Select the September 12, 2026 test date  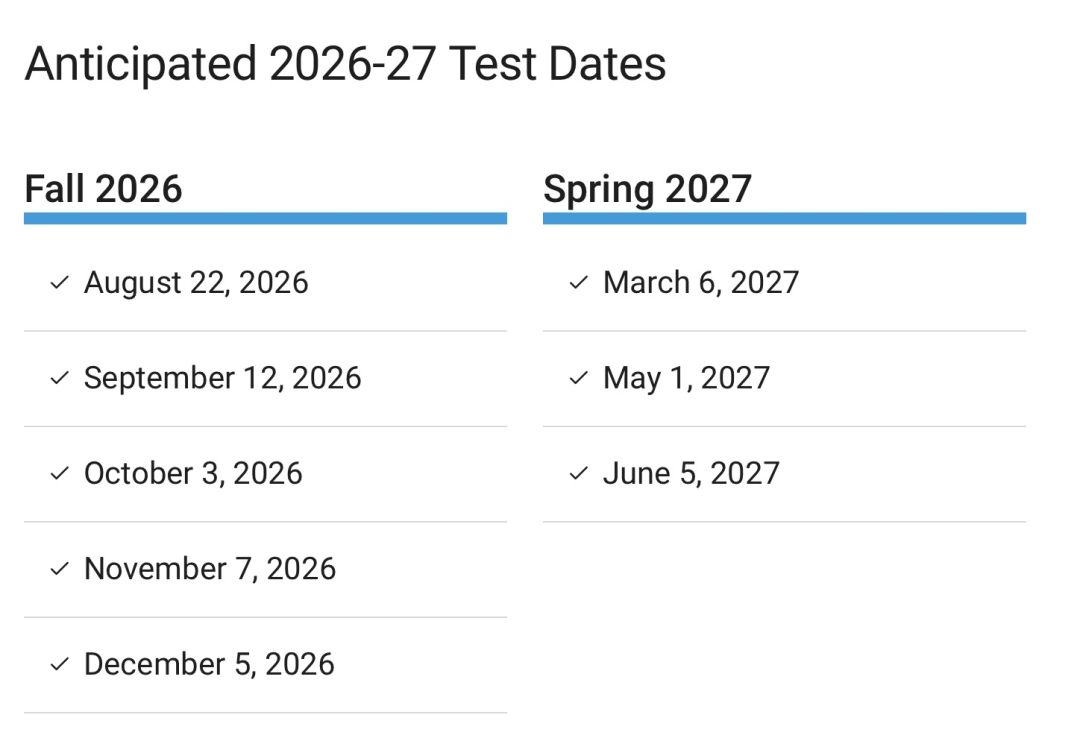coord(222,378)
